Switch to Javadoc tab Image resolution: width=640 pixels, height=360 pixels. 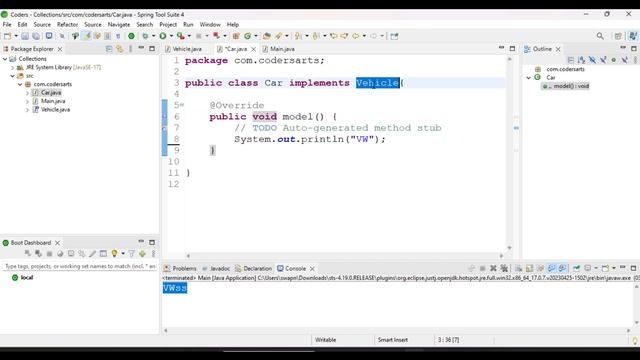click(216, 268)
